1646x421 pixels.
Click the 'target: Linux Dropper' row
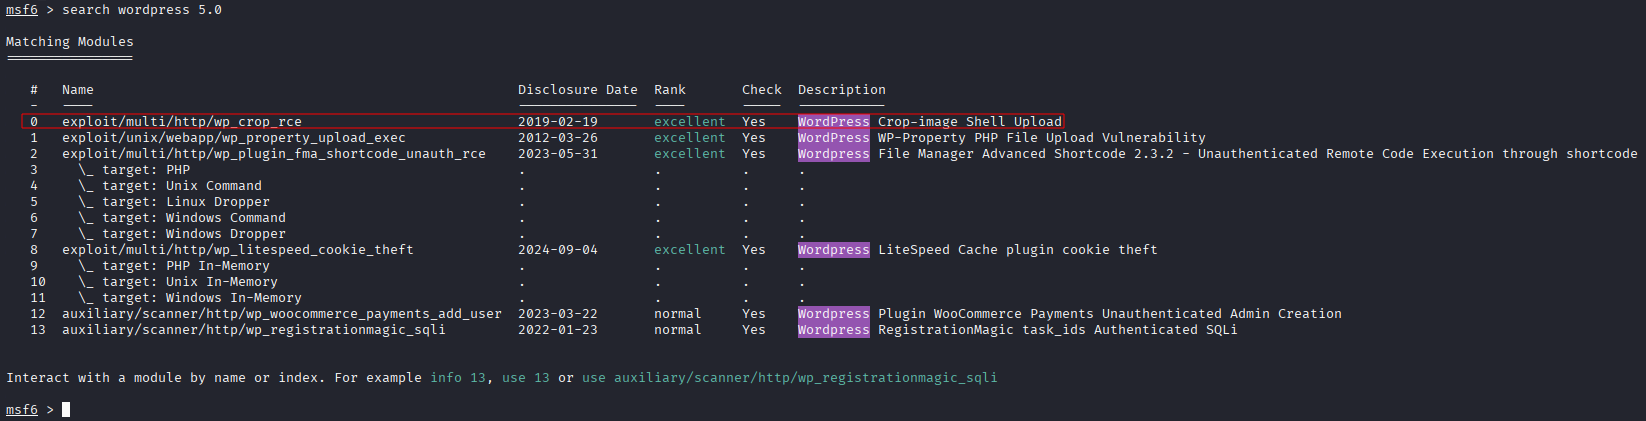click(x=174, y=202)
